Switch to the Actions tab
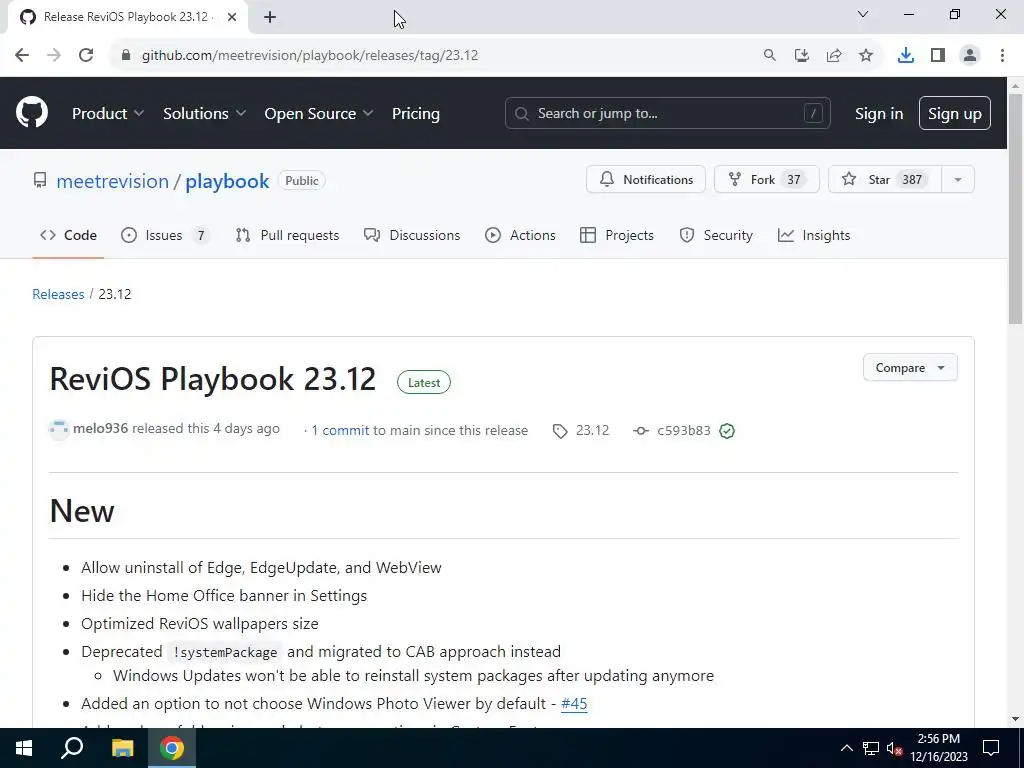Viewport: 1024px width, 768px height. [520, 235]
